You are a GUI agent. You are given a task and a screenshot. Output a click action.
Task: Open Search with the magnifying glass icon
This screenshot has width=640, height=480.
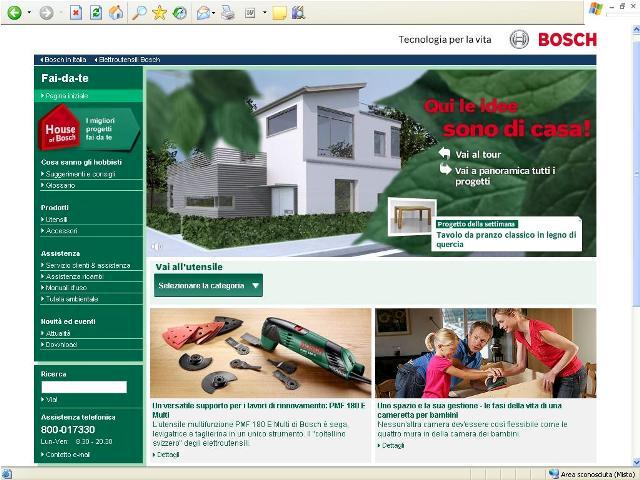click(139, 13)
